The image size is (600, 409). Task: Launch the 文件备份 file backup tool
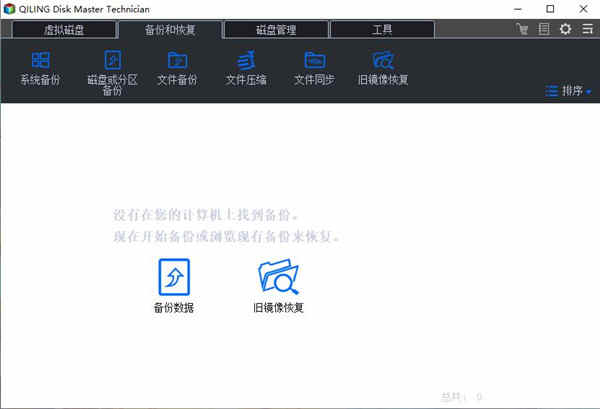tap(177, 68)
